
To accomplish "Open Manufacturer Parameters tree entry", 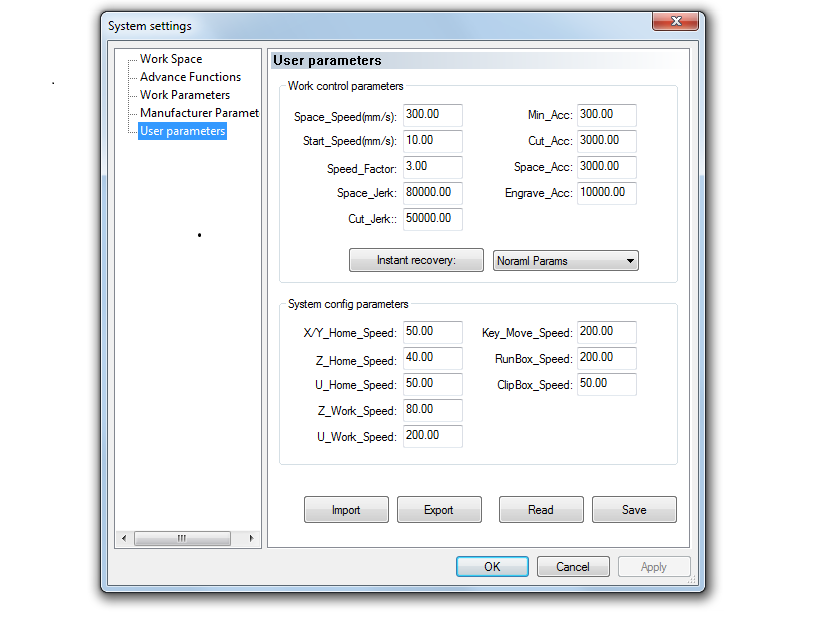I will 199,113.
